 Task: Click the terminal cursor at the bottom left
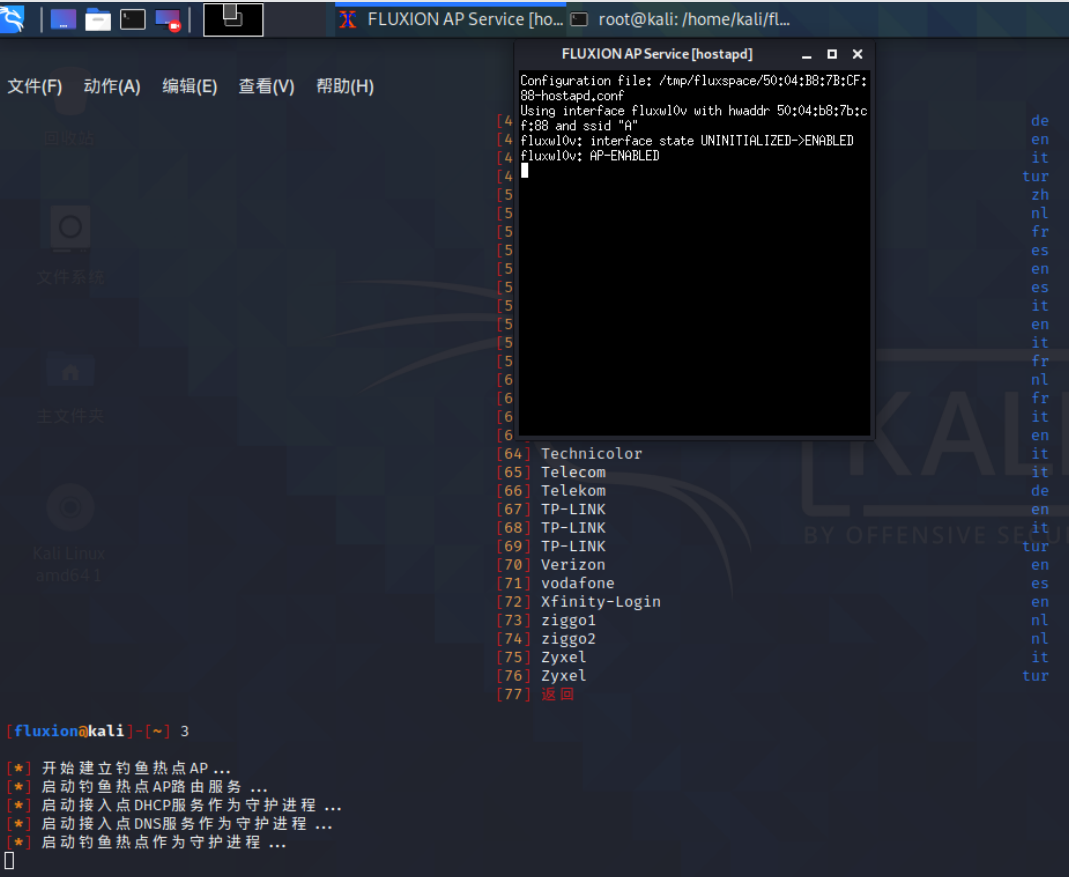coord(9,861)
